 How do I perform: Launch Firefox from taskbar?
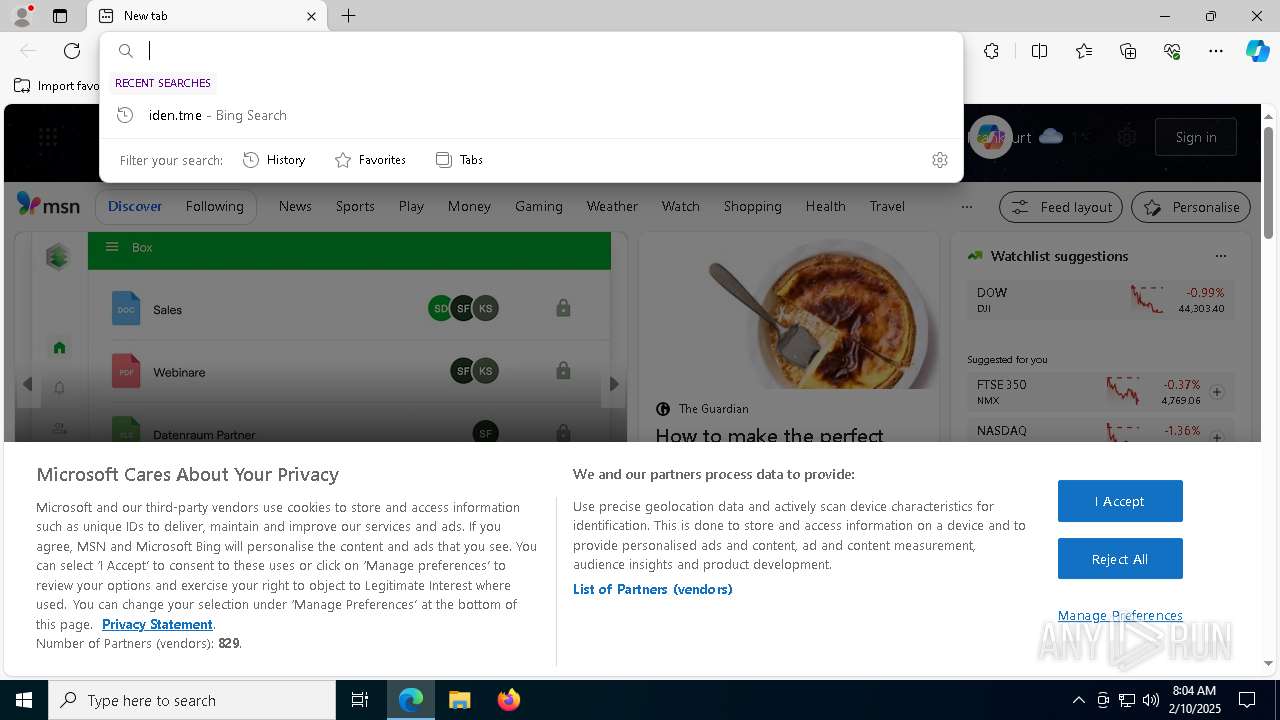coord(509,700)
